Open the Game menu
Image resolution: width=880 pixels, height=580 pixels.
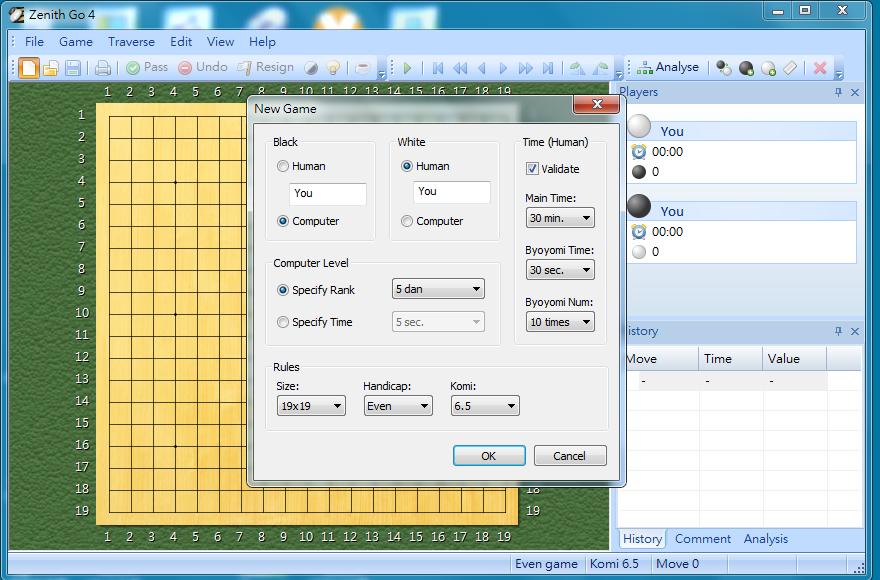tap(76, 42)
